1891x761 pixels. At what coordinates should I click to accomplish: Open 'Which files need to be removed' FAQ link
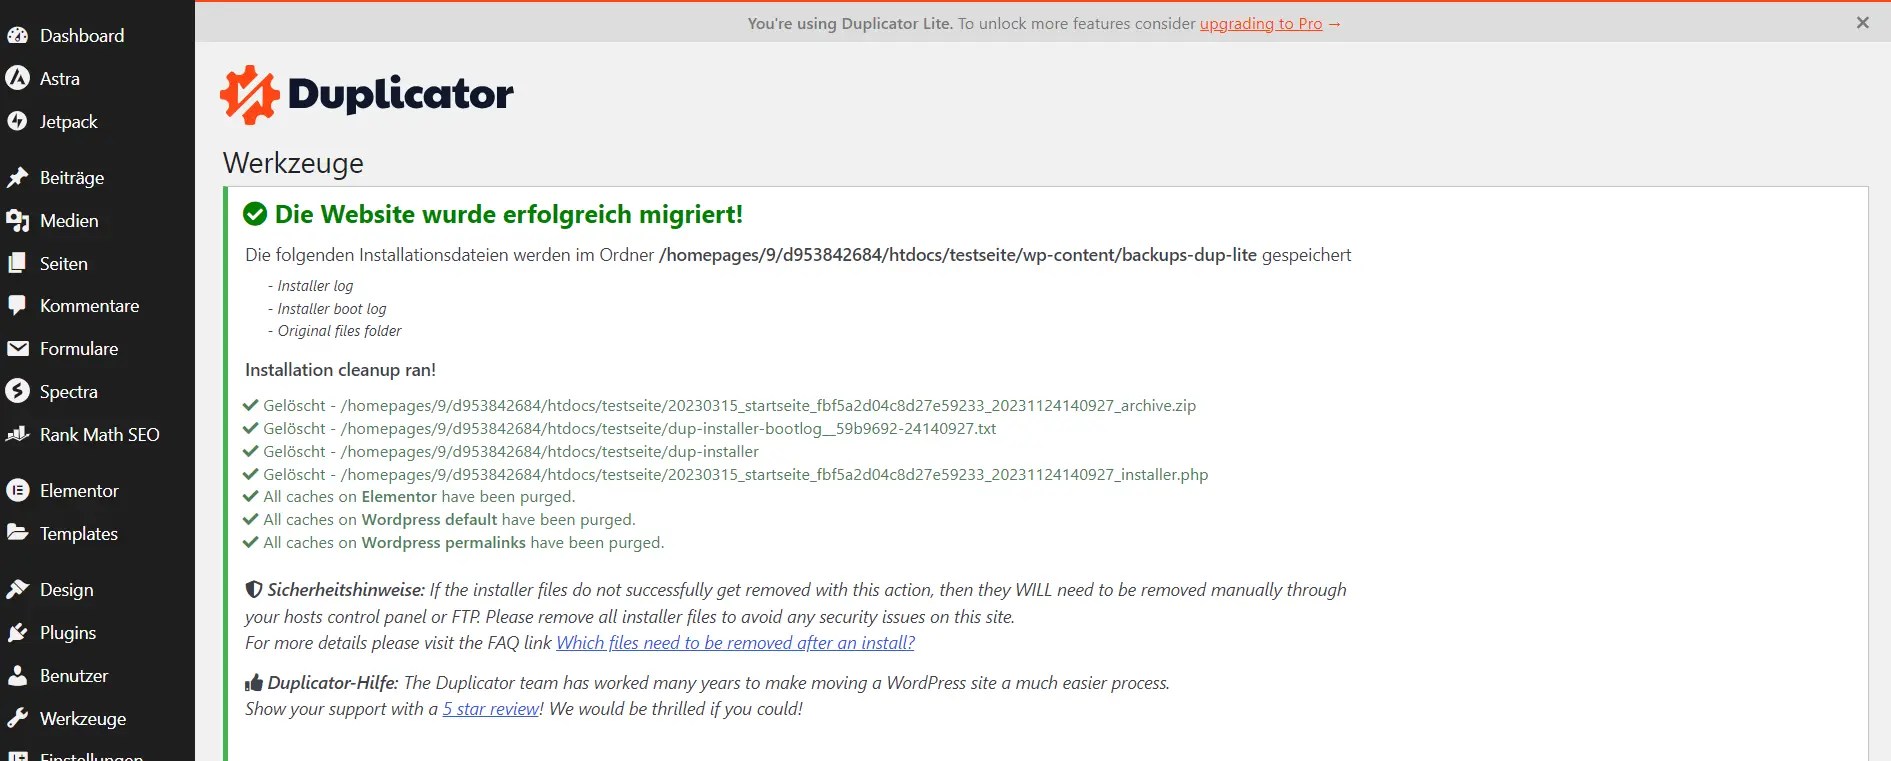(735, 643)
